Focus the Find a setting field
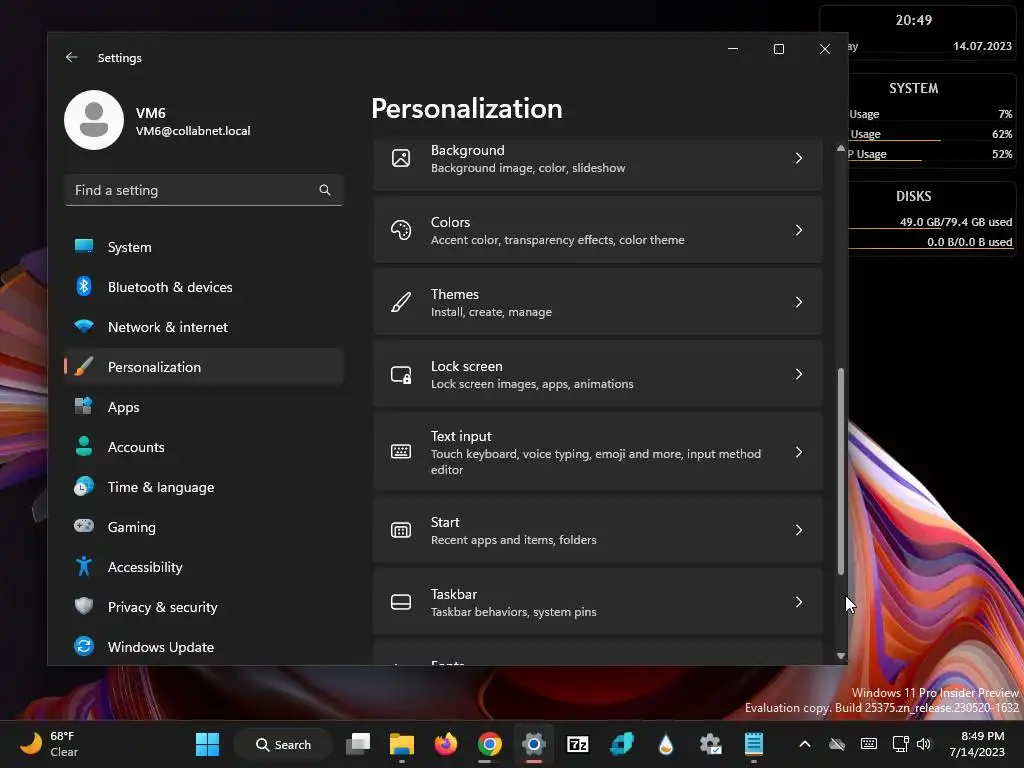 [x=204, y=190]
